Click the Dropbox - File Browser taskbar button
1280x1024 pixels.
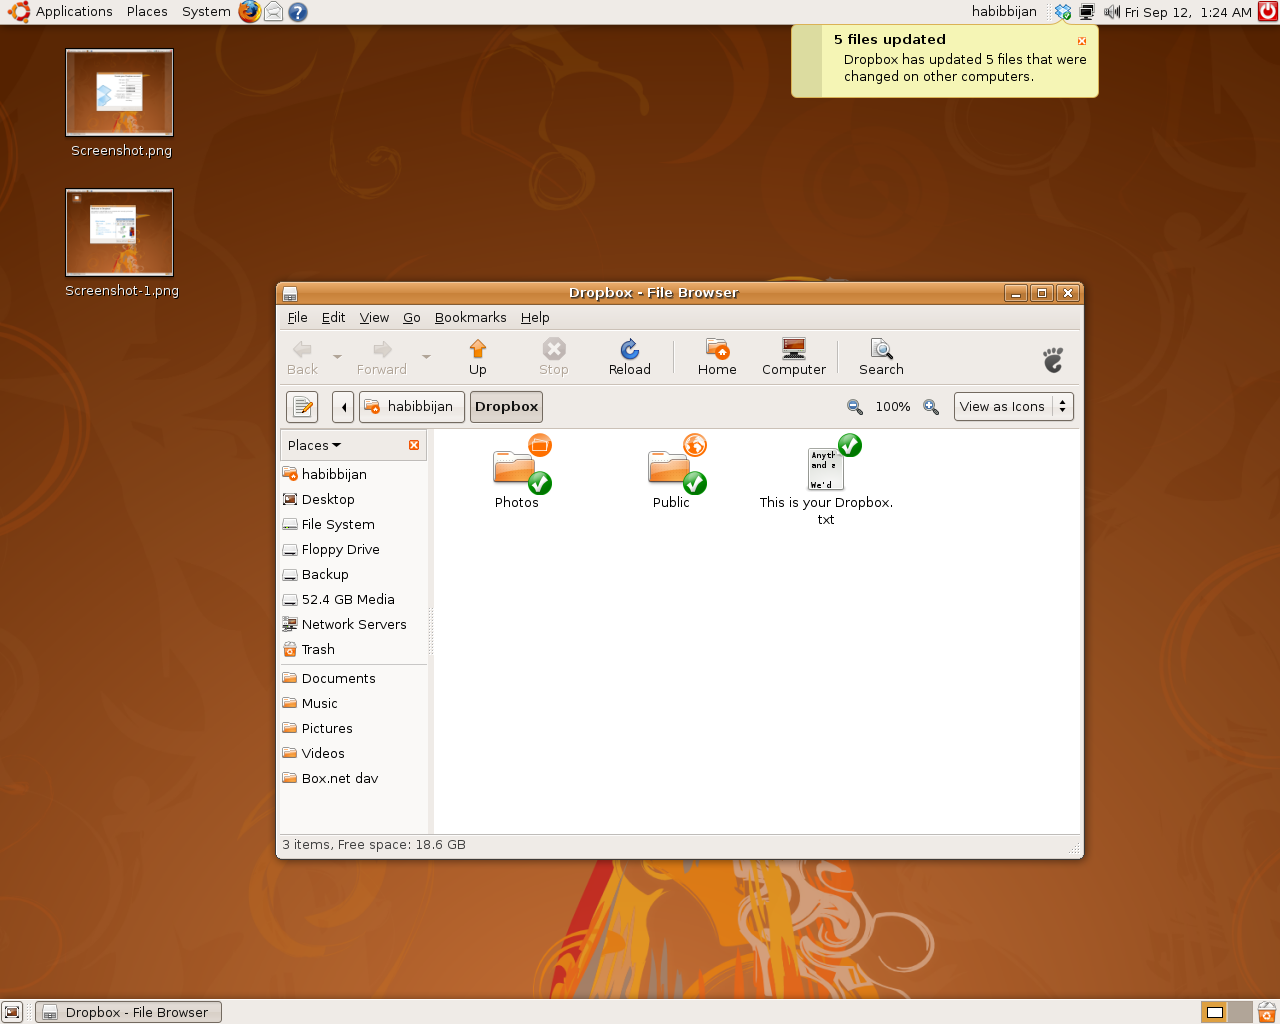pyautogui.click(x=128, y=1012)
